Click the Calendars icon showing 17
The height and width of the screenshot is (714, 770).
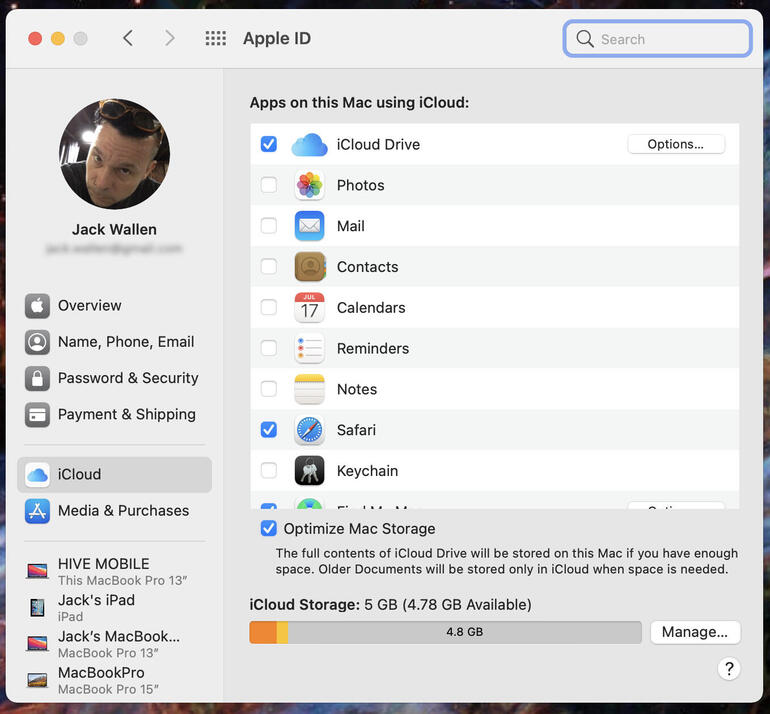point(309,307)
